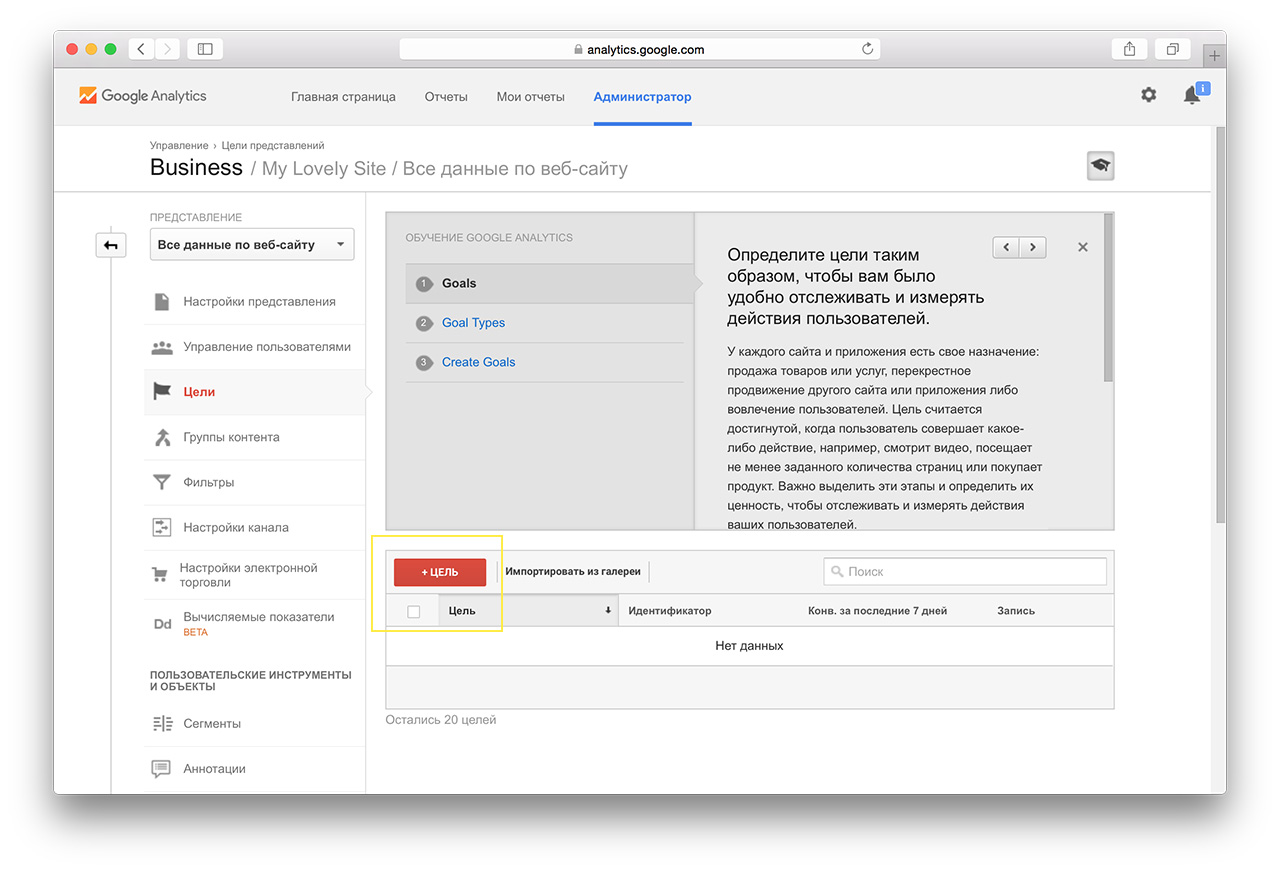Click the graduation cap education icon

[1100, 166]
